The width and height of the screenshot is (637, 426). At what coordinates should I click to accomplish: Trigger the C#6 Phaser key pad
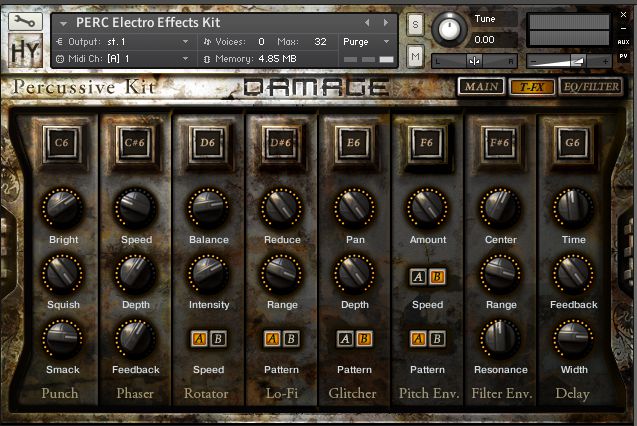(x=134, y=143)
